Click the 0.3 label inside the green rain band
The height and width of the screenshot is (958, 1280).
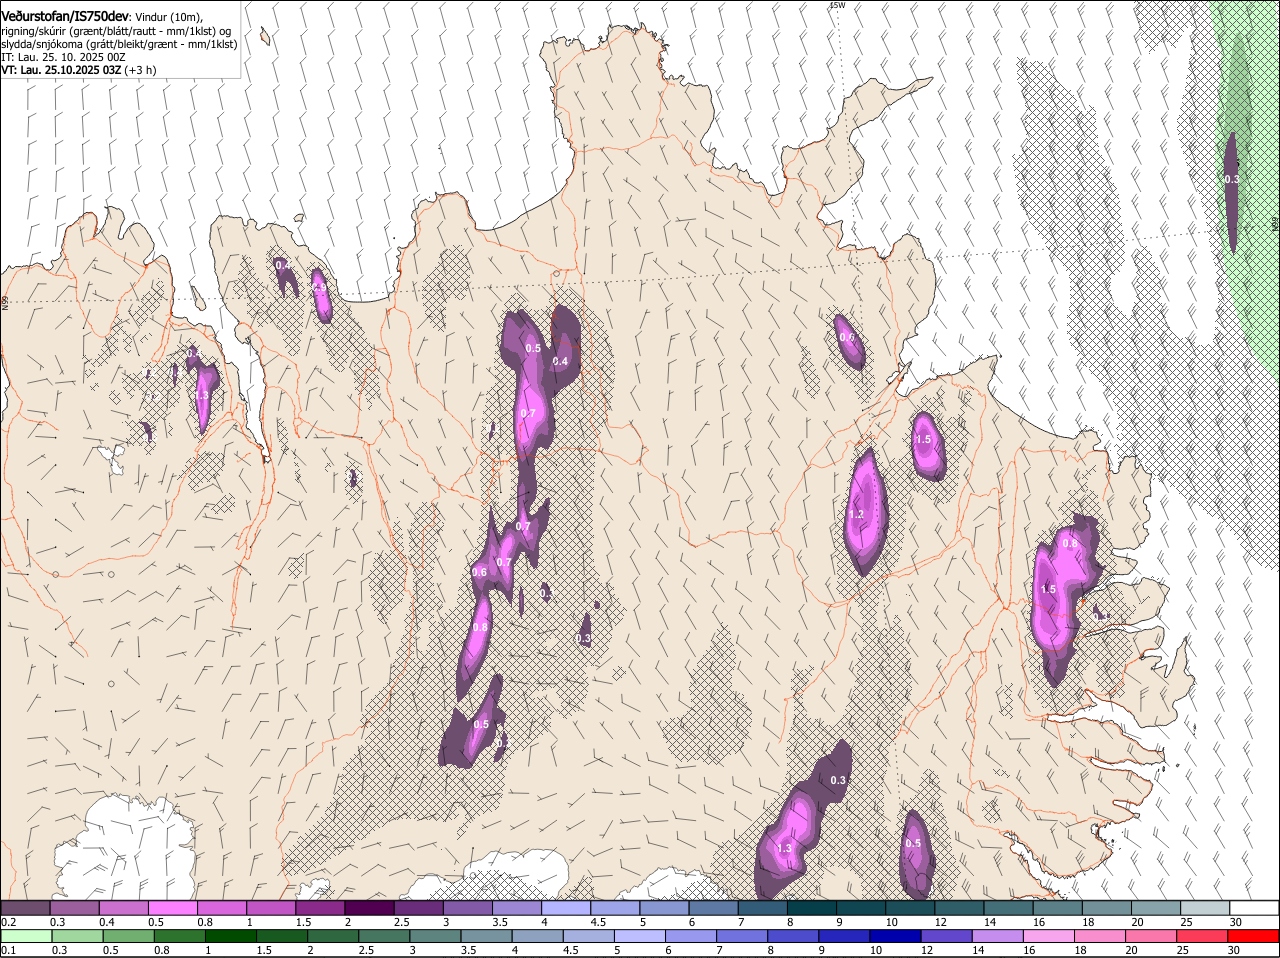(1232, 179)
